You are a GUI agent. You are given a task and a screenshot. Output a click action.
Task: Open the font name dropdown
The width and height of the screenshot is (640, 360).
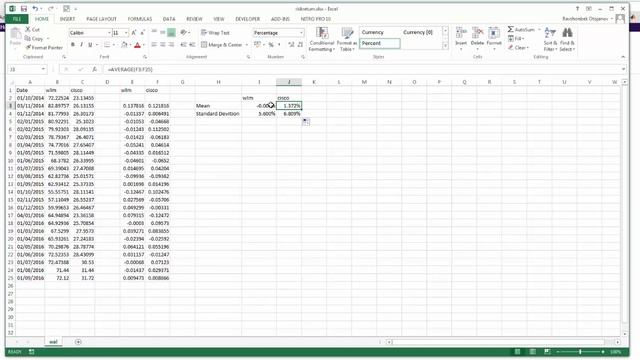click(x=109, y=33)
